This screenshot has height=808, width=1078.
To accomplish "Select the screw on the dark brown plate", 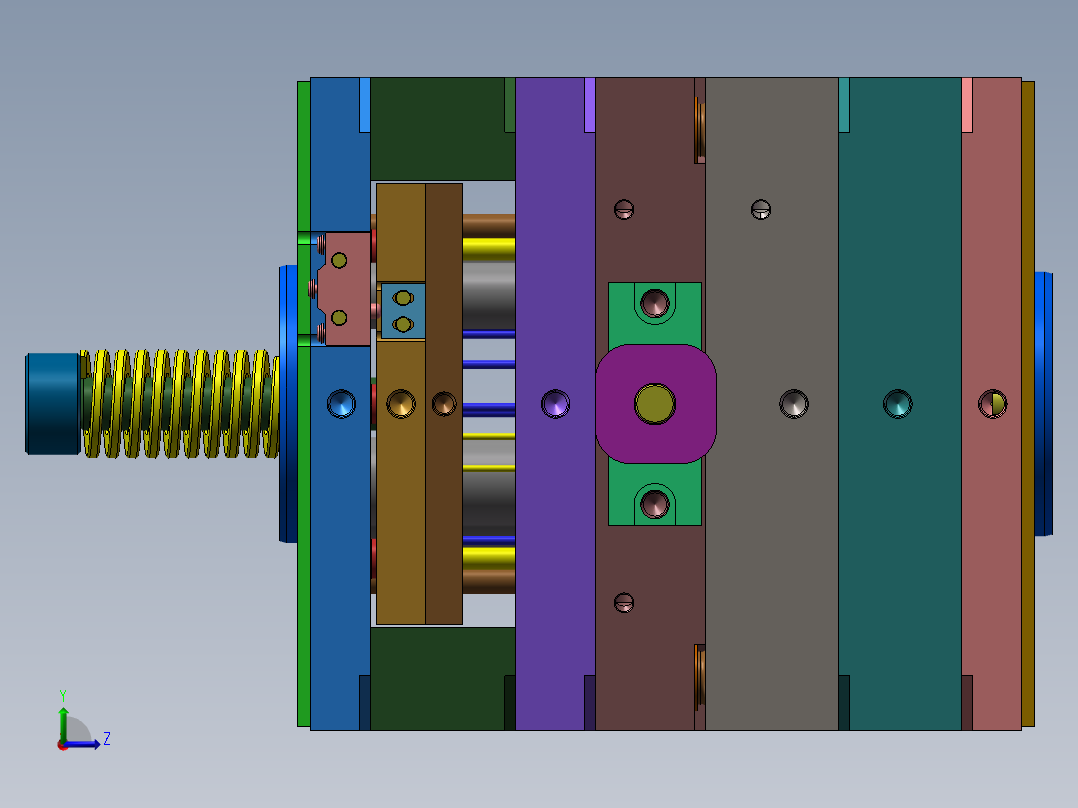I will pos(443,404).
